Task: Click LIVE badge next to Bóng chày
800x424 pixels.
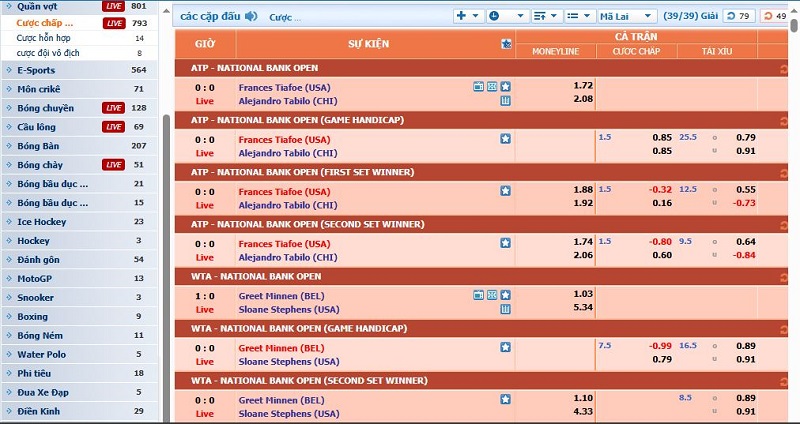Action: pos(113,164)
